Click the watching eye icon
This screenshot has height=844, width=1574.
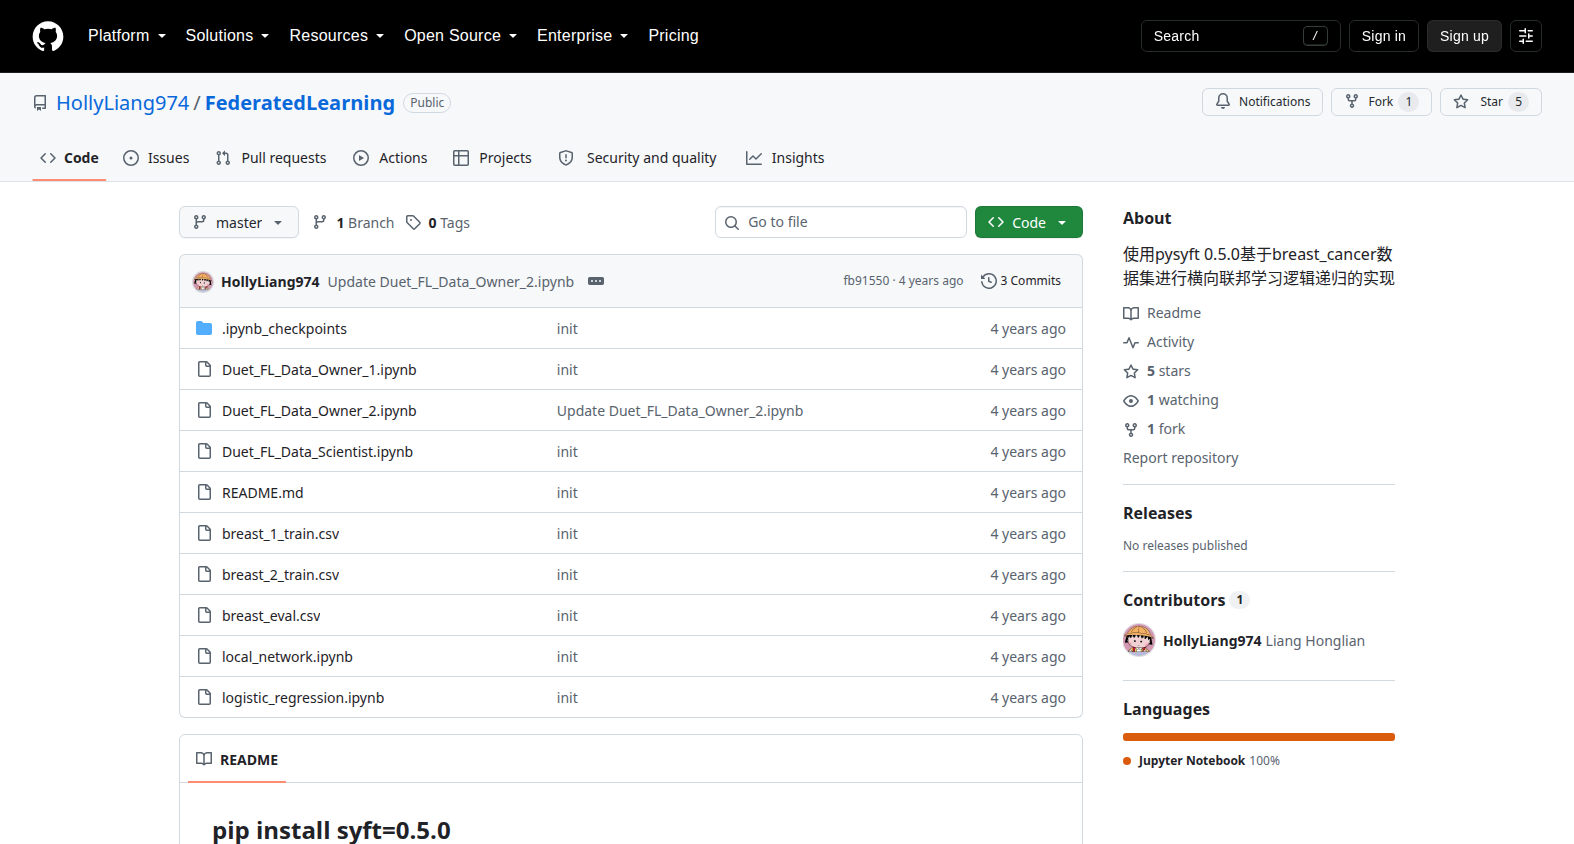(x=1131, y=400)
